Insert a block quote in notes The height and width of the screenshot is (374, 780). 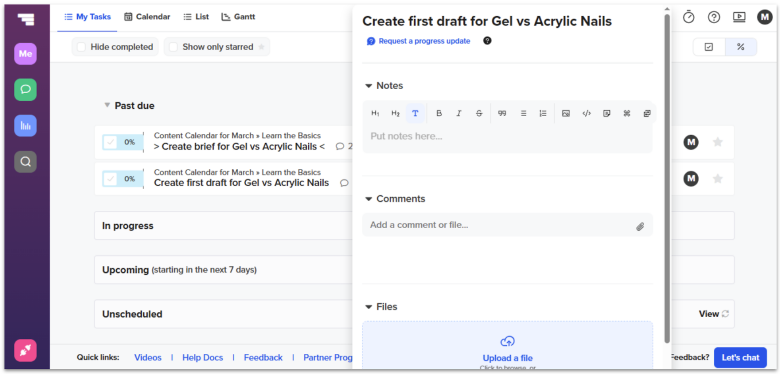[502, 113]
